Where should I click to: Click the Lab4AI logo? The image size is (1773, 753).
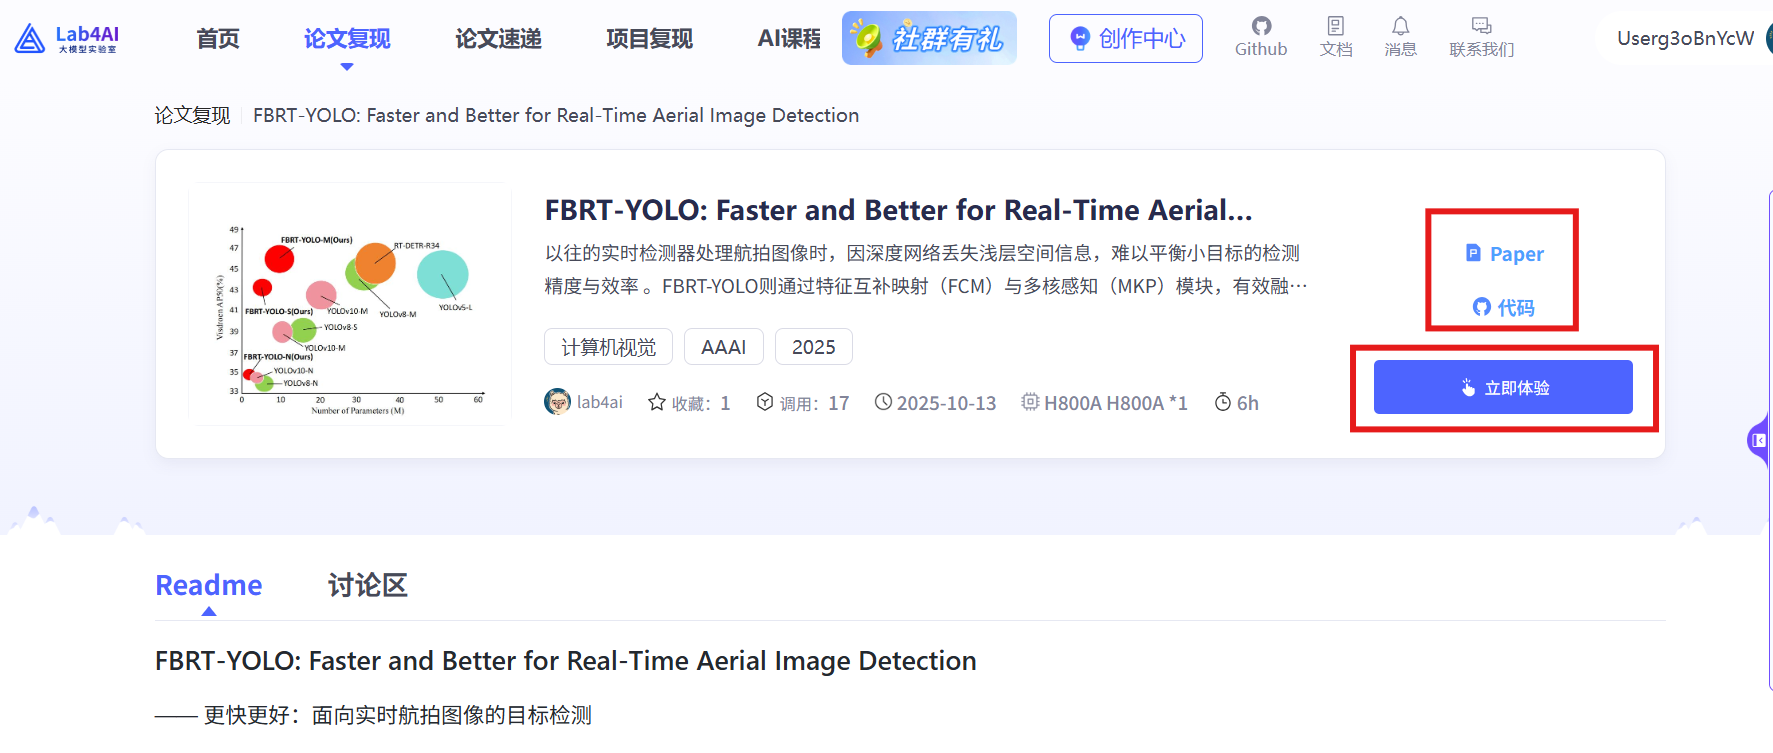pyautogui.click(x=67, y=39)
